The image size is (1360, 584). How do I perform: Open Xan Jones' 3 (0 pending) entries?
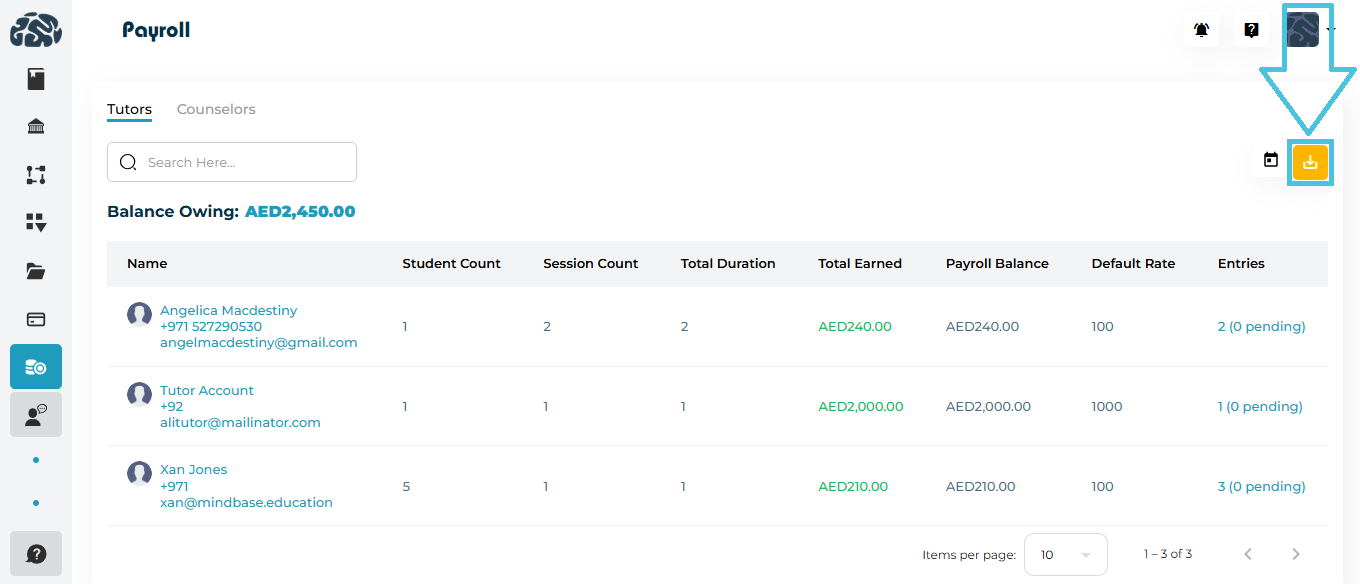[x=1261, y=486]
